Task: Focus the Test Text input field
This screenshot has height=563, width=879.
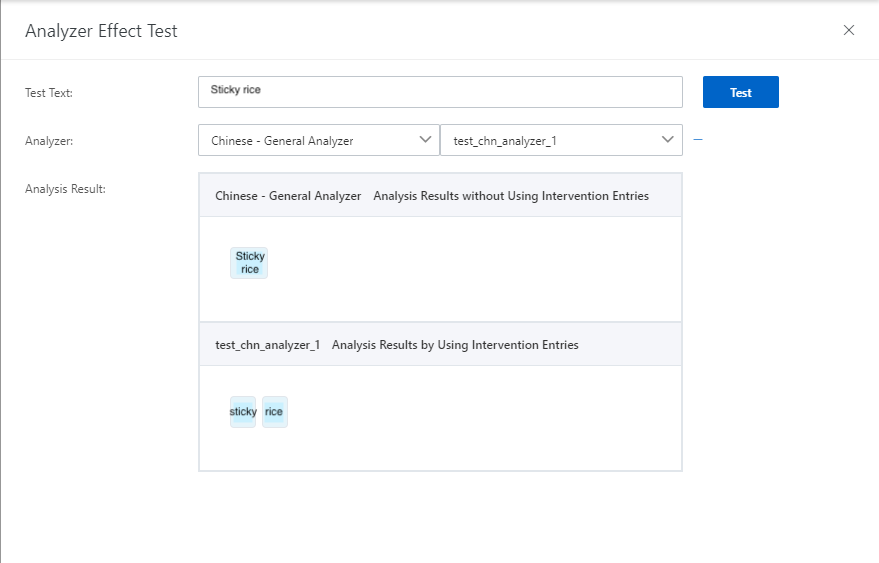Action: pos(440,92)
